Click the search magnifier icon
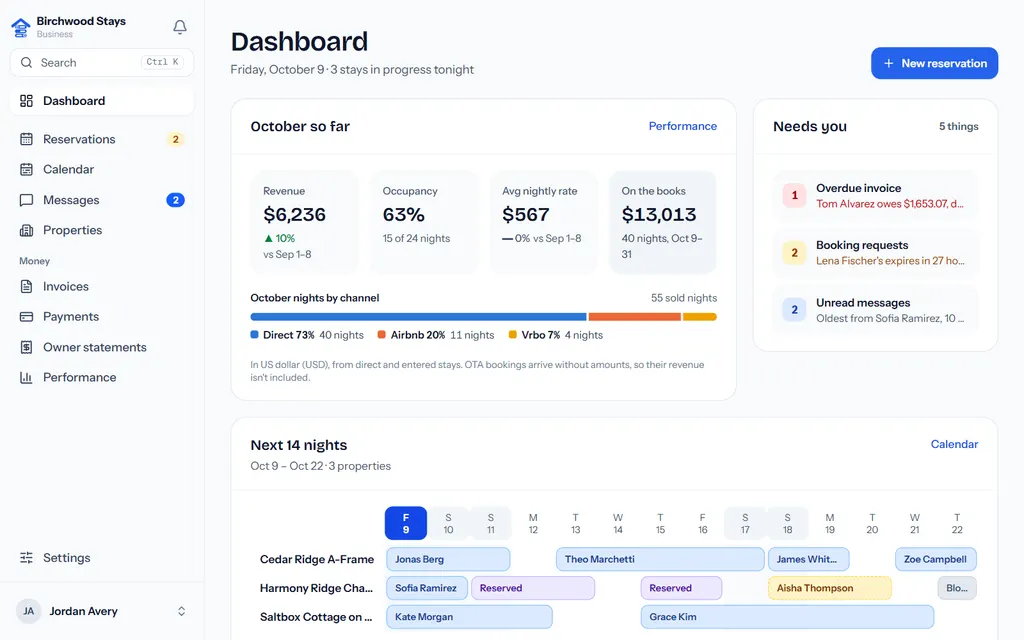This screenshot has width=1024, height=640. coord(26,63)
